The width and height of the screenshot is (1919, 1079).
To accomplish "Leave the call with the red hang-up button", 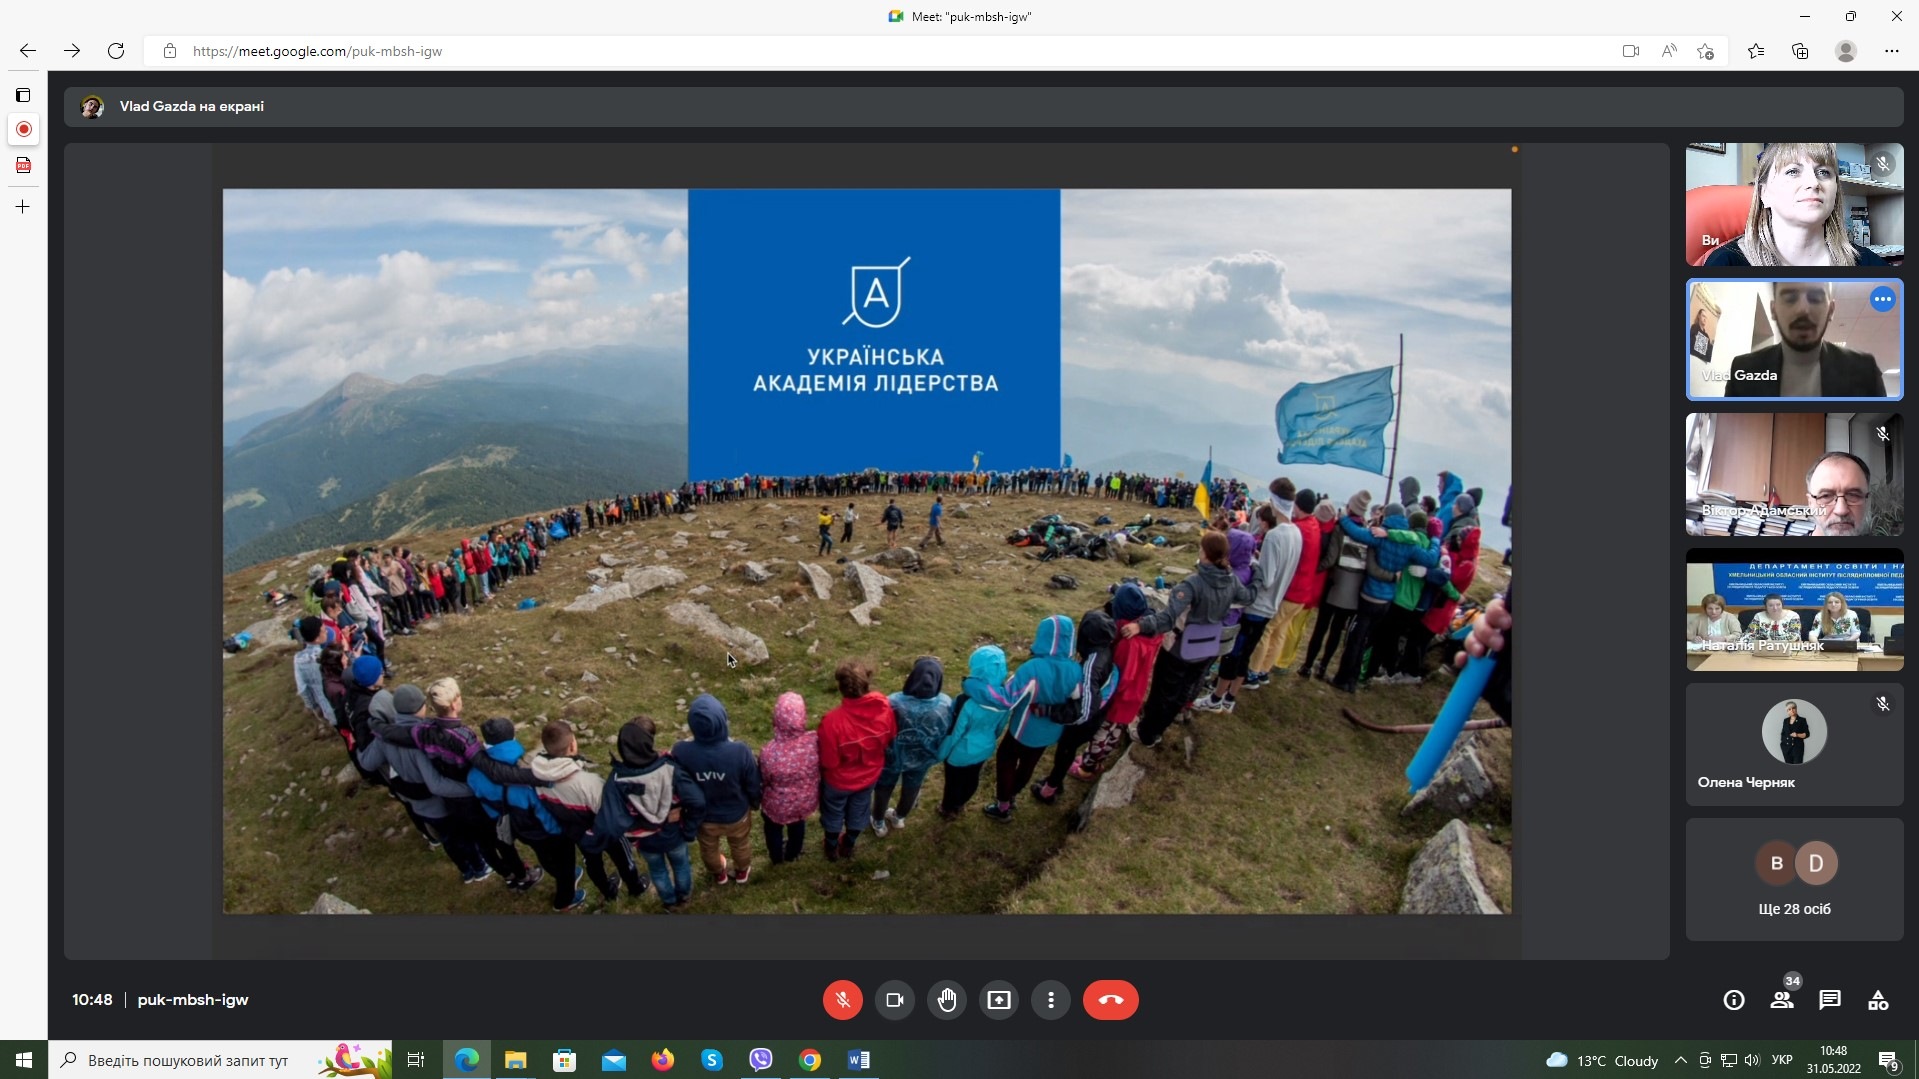I will tap(1110, 1000).
